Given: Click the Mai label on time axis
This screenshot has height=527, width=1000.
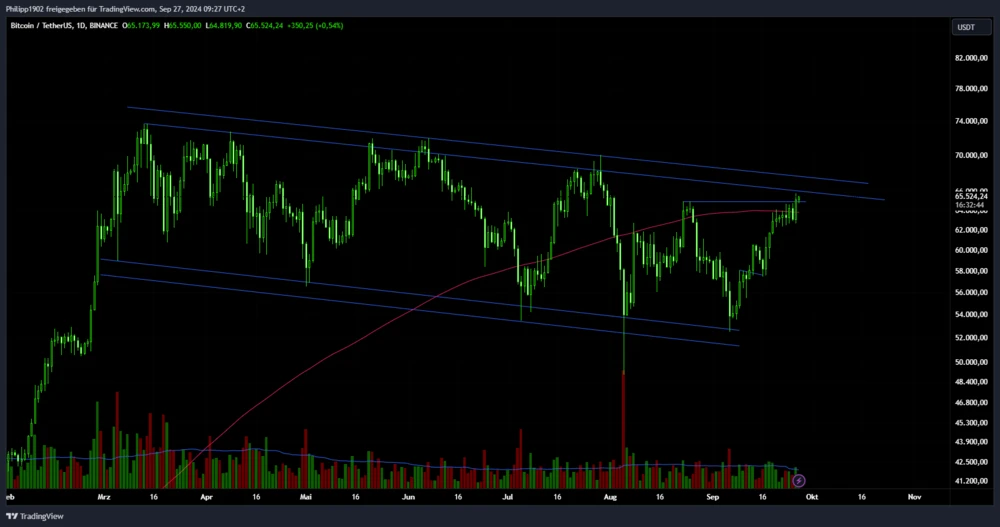Looking at the screenshot, I should (305, 496).
